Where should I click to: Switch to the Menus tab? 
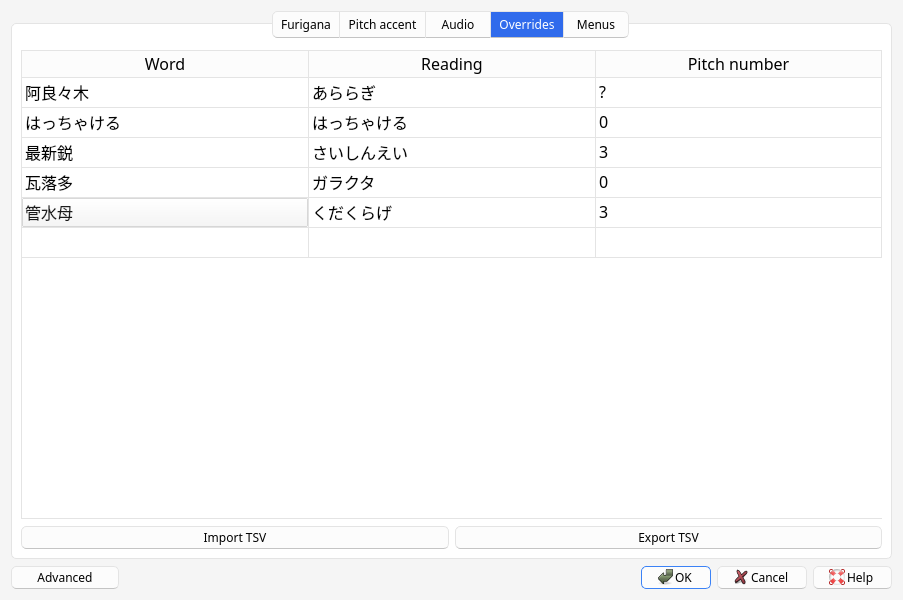tap(595, 24)
